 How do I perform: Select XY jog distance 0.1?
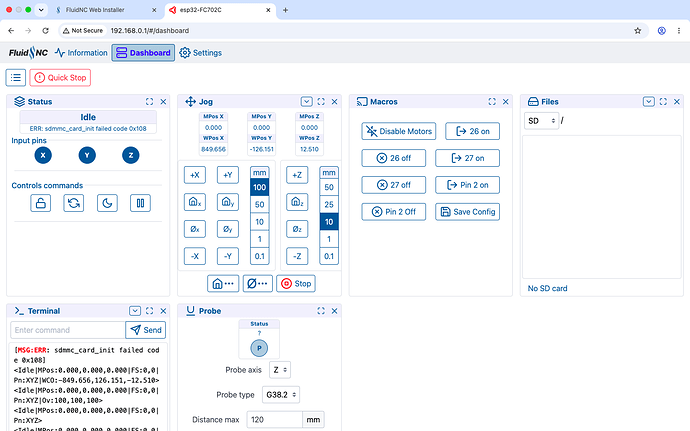pos(260,256)
